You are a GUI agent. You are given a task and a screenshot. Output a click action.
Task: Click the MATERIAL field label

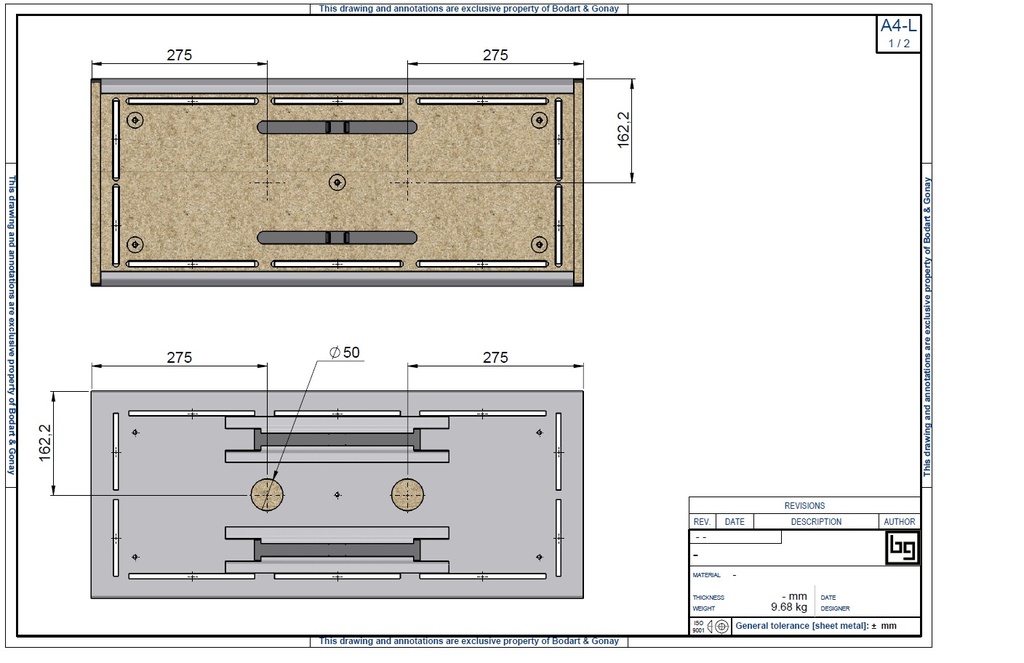click(x=707, y=576)
